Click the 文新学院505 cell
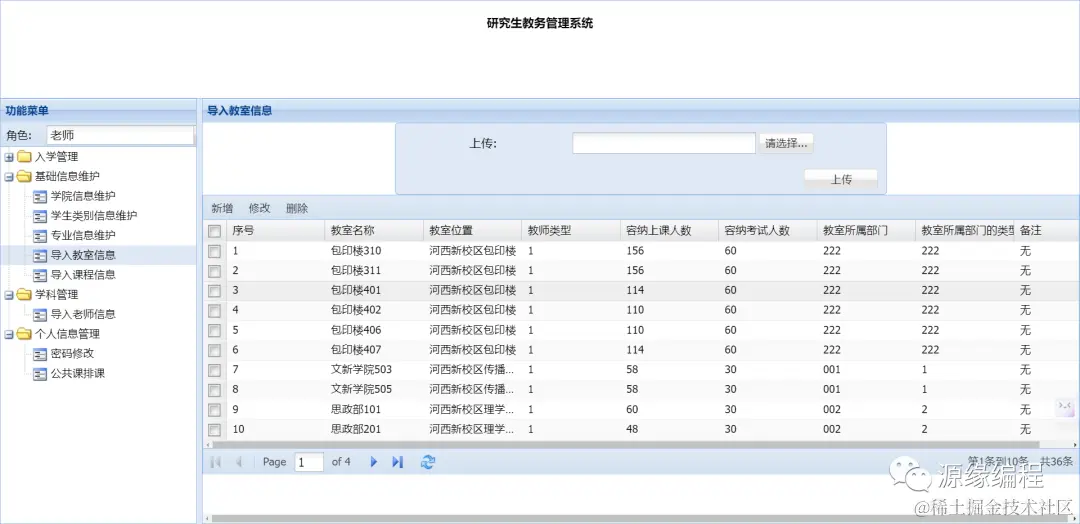The height and width of the screenshot is (524, 1080). tap(374, 390)
